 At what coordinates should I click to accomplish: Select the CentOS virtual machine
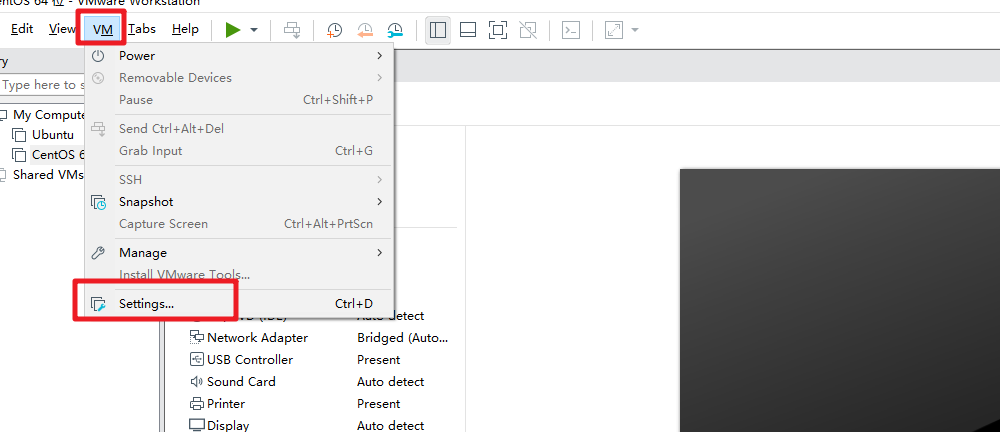tap(58, 155)
